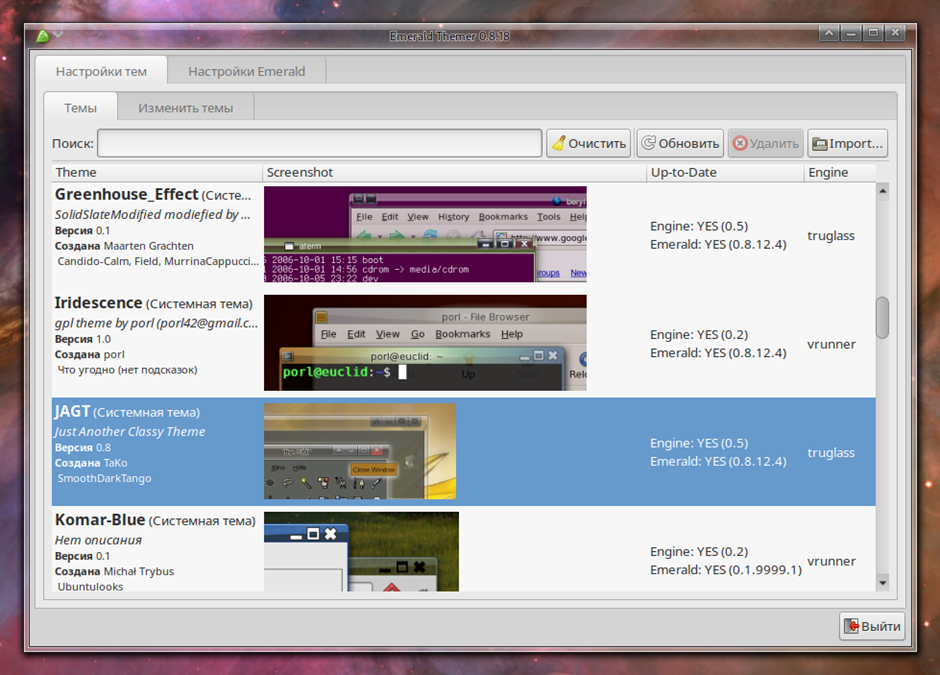Click the red cross icon on Удалить
This screenshot has height=675, width=940.
pyautogui.click(x=740, y=143)
